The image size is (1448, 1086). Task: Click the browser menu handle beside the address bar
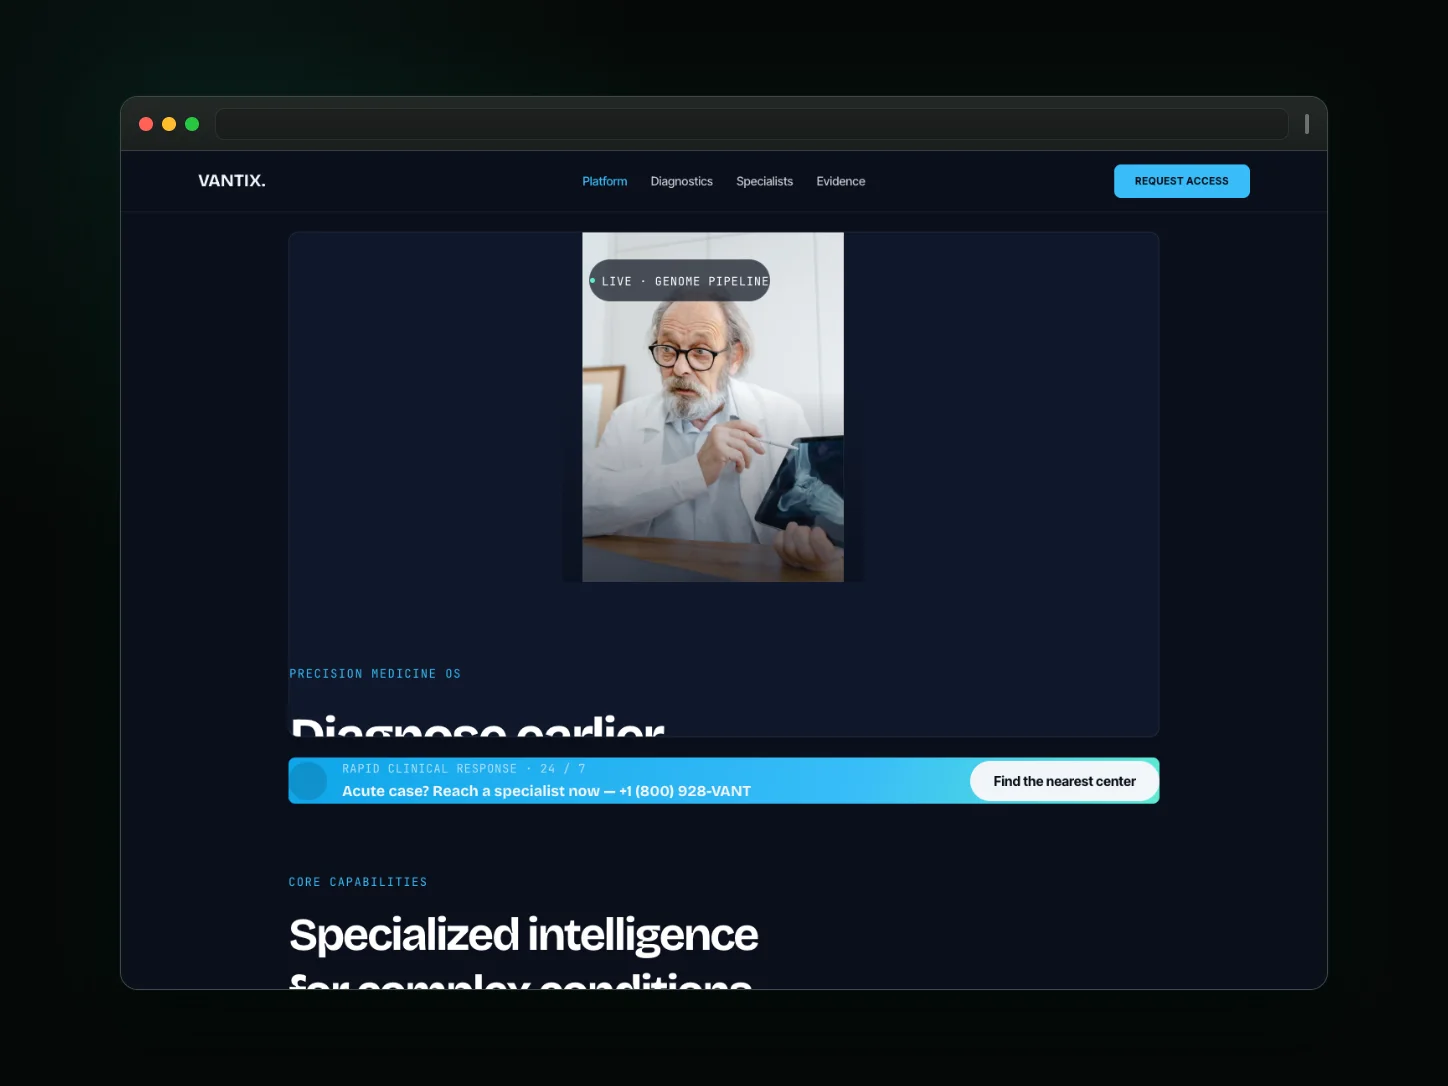(1306, 124)
